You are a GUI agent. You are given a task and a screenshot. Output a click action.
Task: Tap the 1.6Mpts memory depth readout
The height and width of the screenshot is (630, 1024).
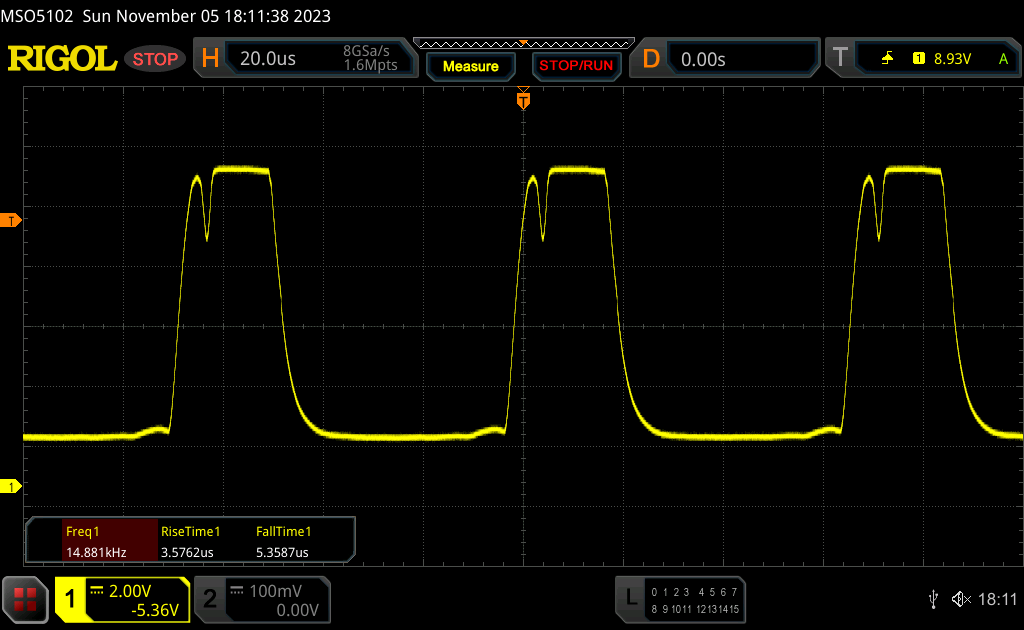(x=370, y=65)
